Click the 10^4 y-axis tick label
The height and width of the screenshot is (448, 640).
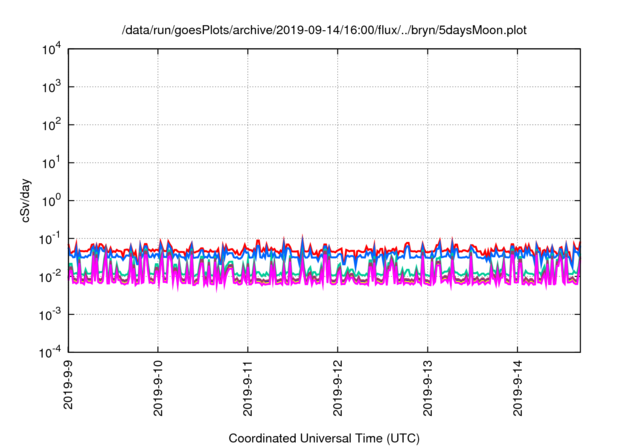click(x=50, y=49)
